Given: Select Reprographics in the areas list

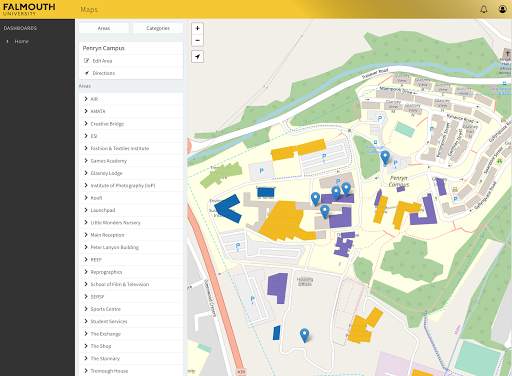Looking at the screenshot, I should click(131, 272).
